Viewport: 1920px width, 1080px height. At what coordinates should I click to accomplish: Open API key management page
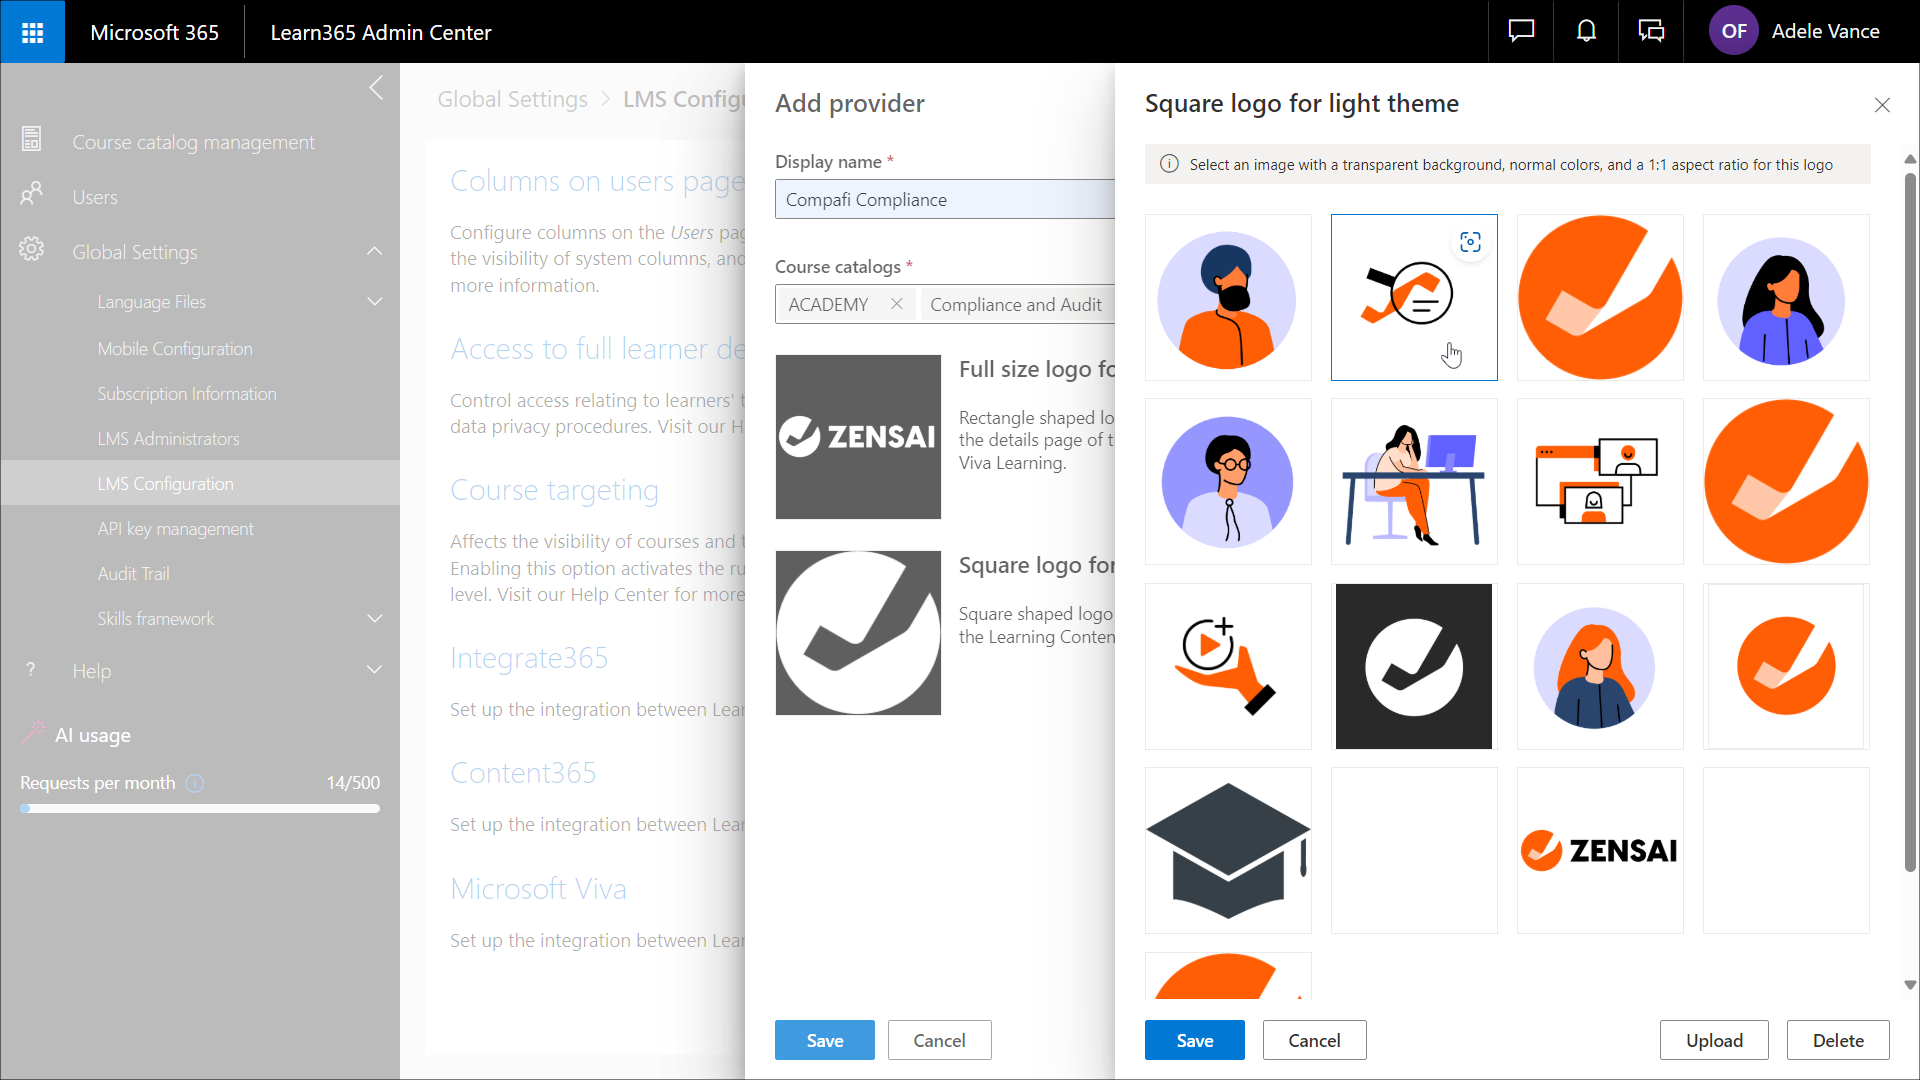[x=175, y=529]
